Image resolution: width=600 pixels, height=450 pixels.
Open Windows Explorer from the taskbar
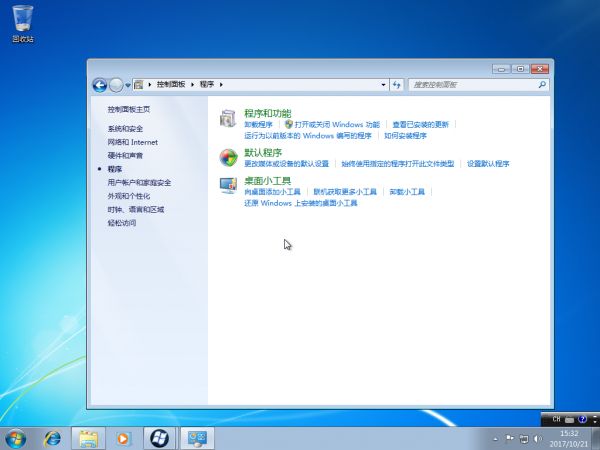coord(88,439)
